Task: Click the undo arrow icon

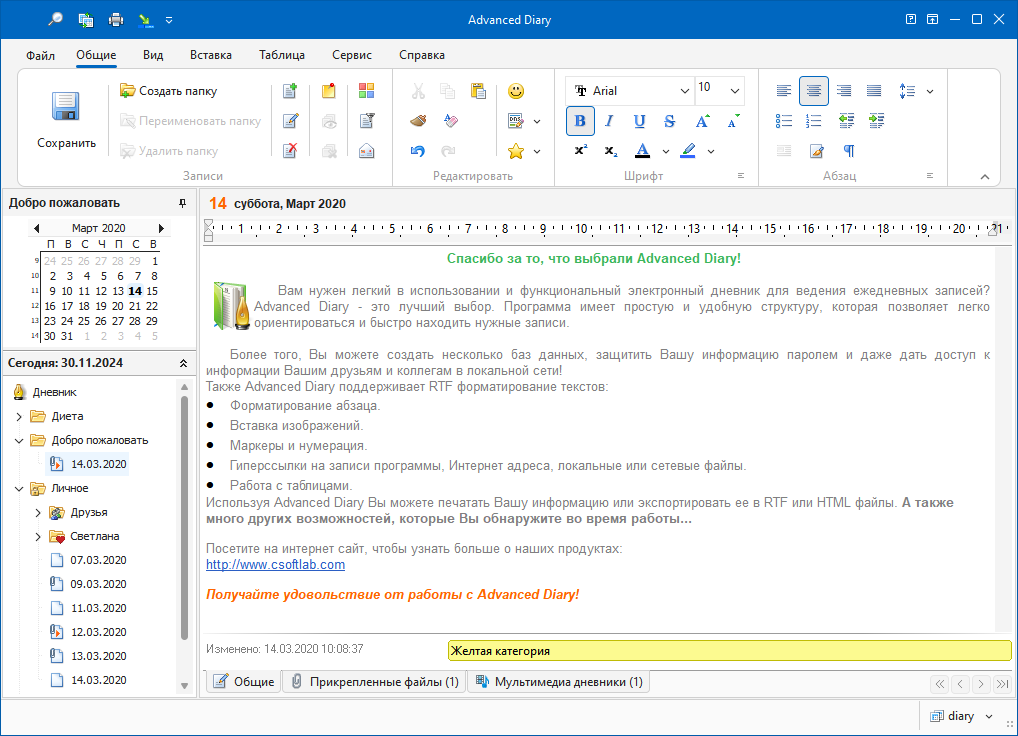Action: point(418,151)
